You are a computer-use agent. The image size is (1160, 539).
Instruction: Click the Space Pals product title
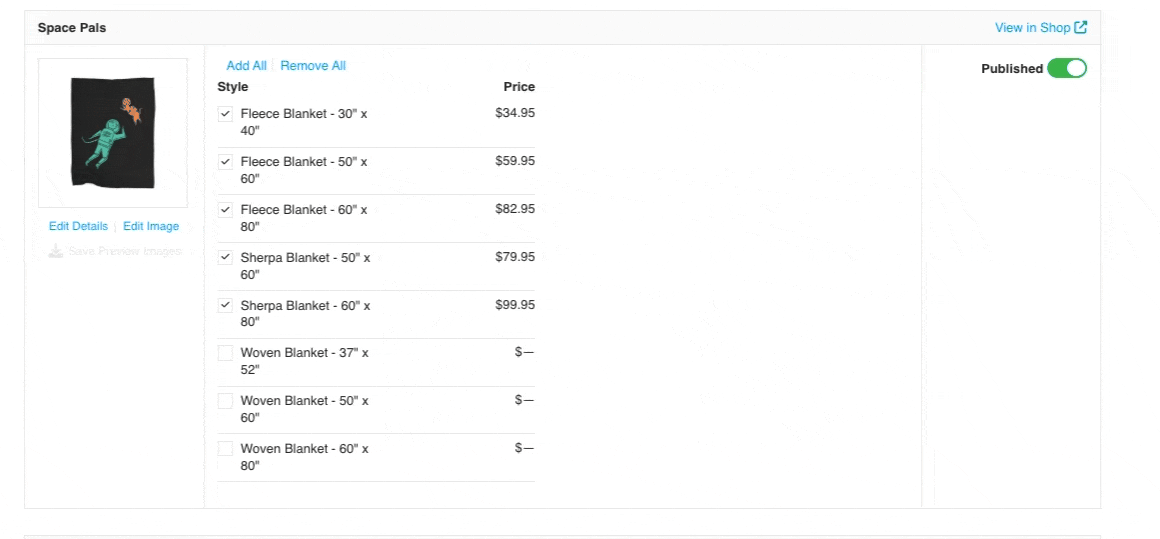[72, 28]
